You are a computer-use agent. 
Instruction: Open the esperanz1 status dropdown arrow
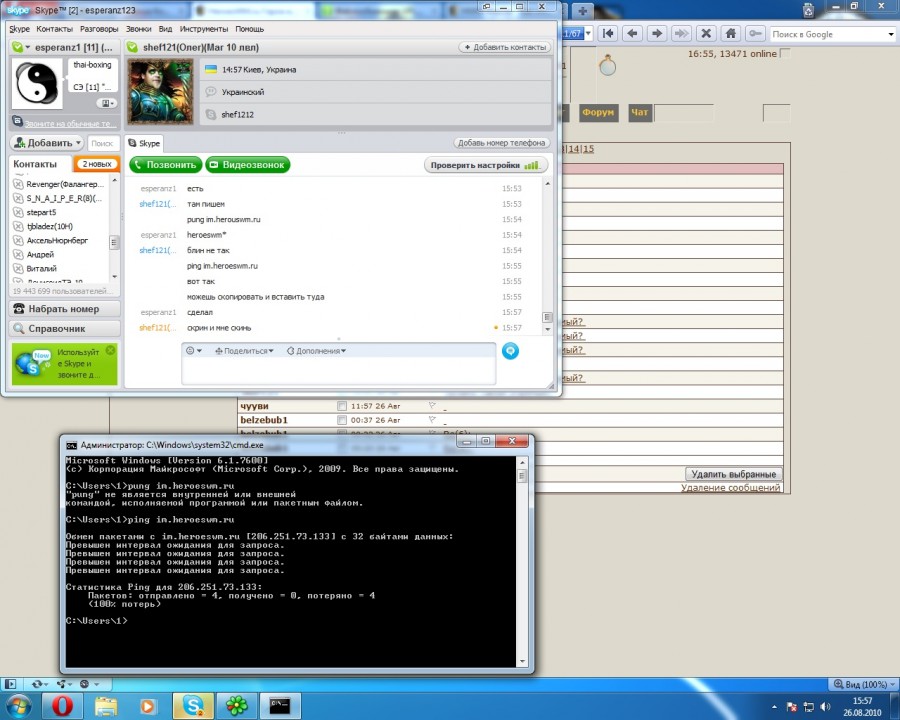pyautogui.click(x=27, y=47)
